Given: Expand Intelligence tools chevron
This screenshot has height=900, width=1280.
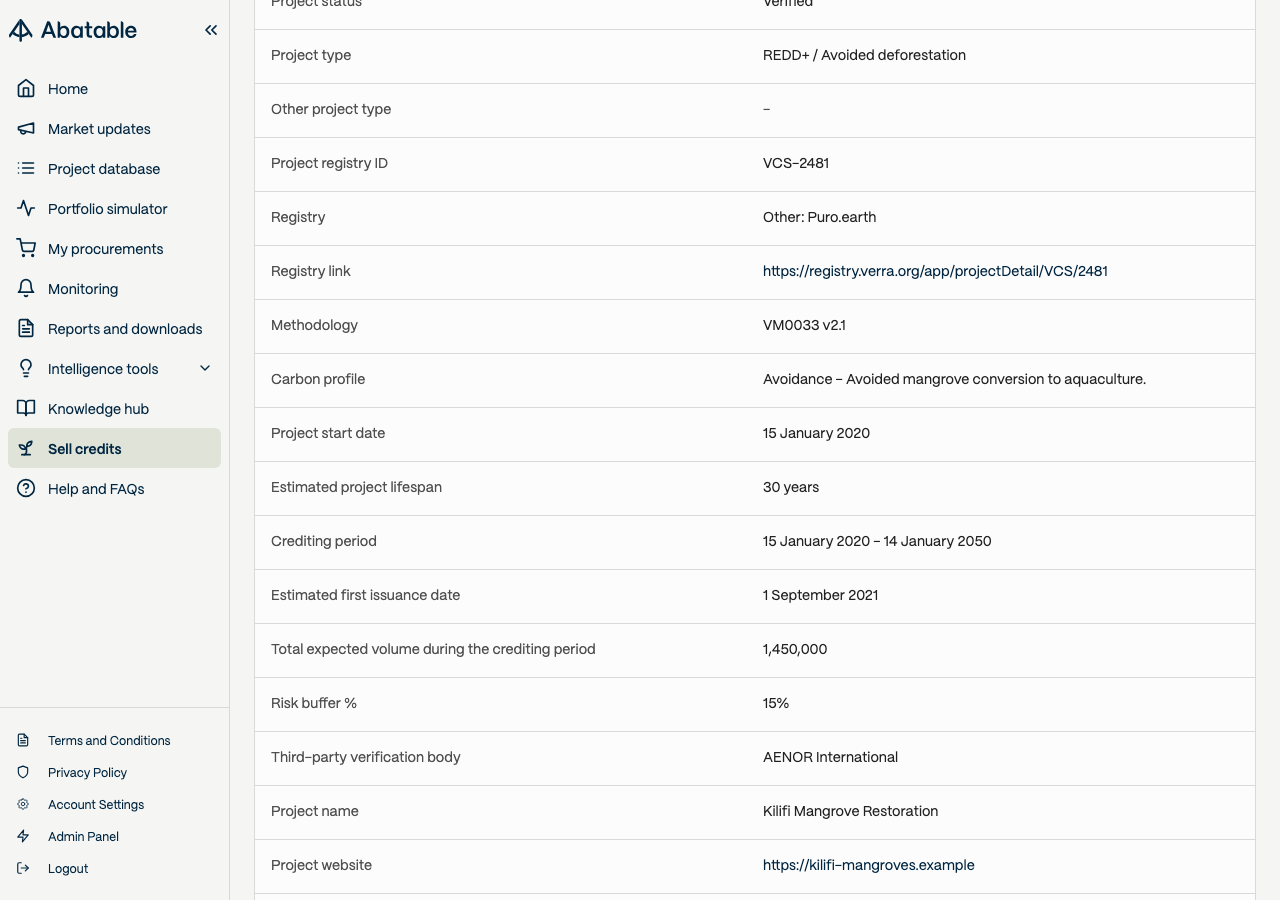Looking at the screenshot, I should (x=205, y=369).
